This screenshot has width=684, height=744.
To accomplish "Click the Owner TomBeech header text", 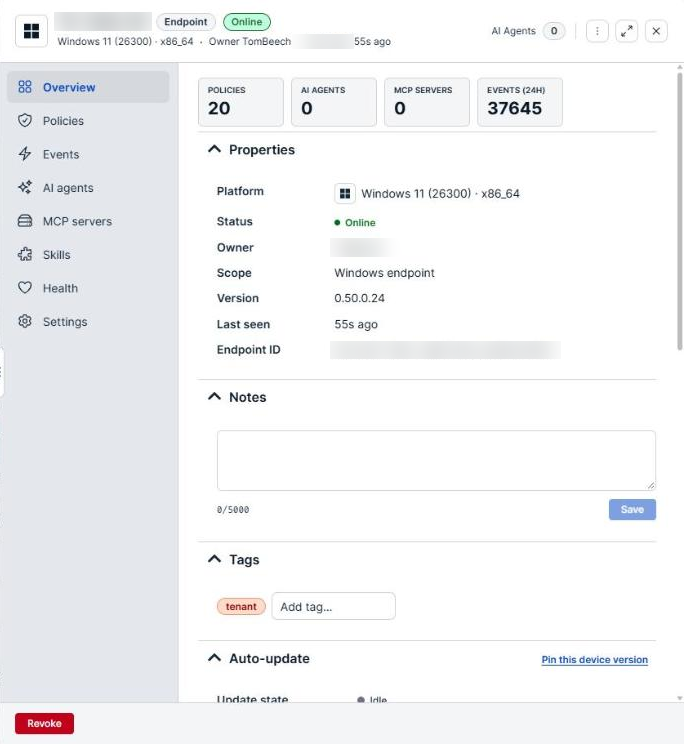I will pos(250,41).
